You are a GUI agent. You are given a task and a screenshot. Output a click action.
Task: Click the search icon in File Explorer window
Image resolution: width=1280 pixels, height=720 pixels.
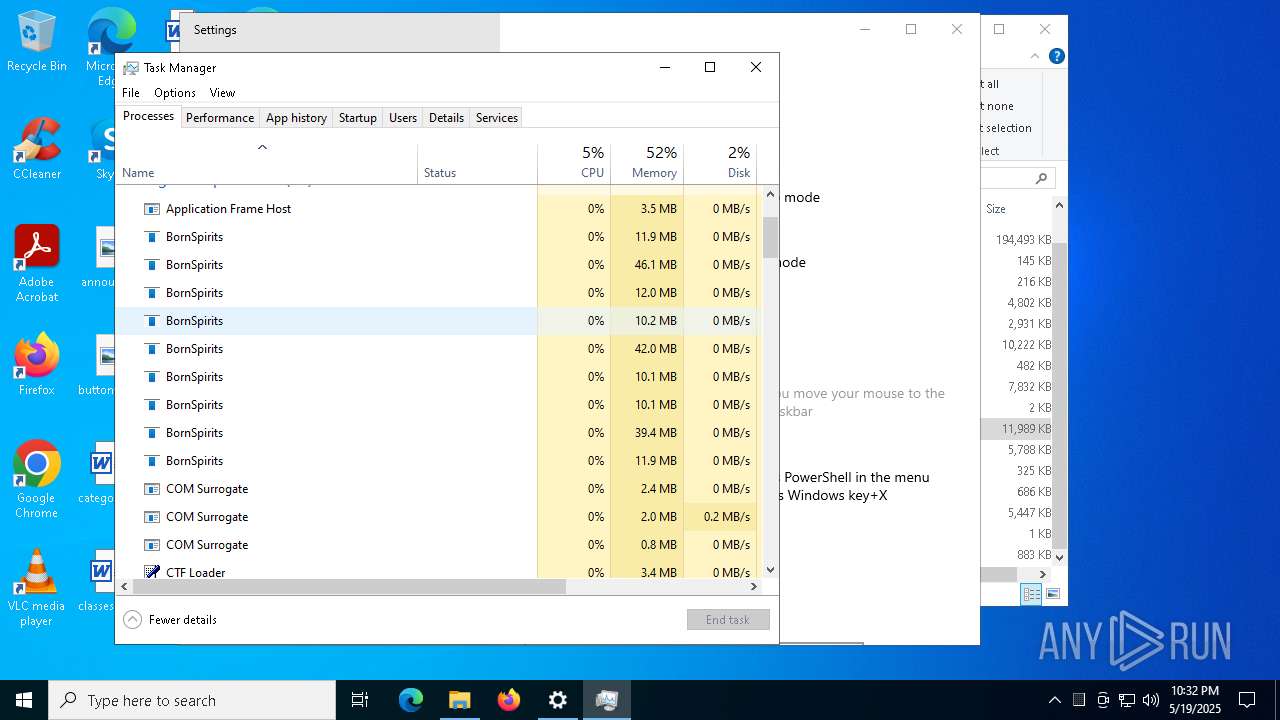1041,179
